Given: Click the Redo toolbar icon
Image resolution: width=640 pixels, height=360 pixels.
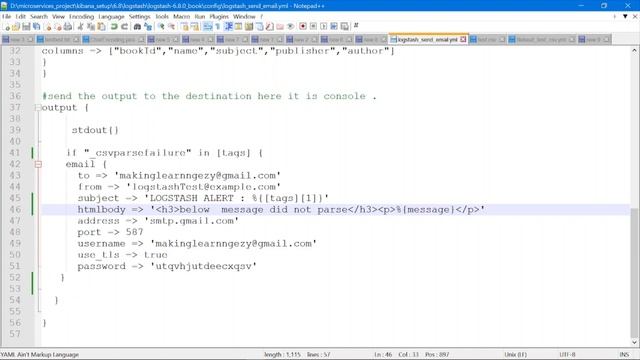Looking at the screenshot, I should tap(124, 27).
